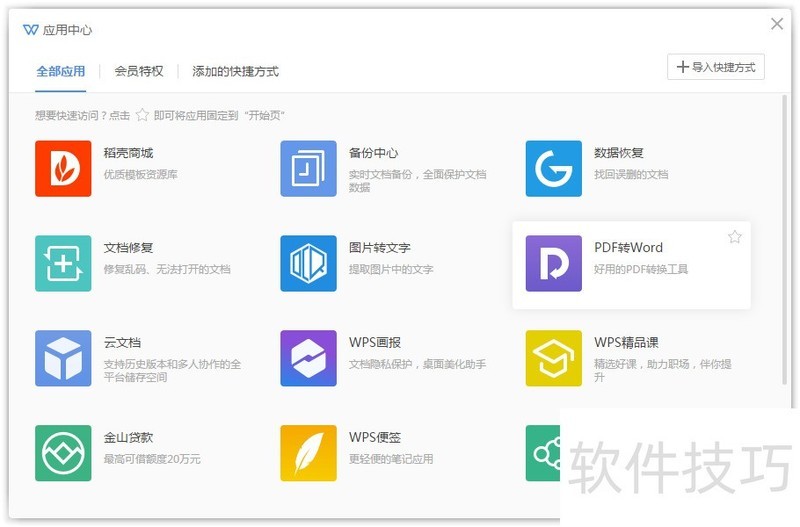Launch the WPS便签 notes icon
Image resolution: width=800 pixels, height=527 pixels.
pyautogui.click(x=308, y=453)
